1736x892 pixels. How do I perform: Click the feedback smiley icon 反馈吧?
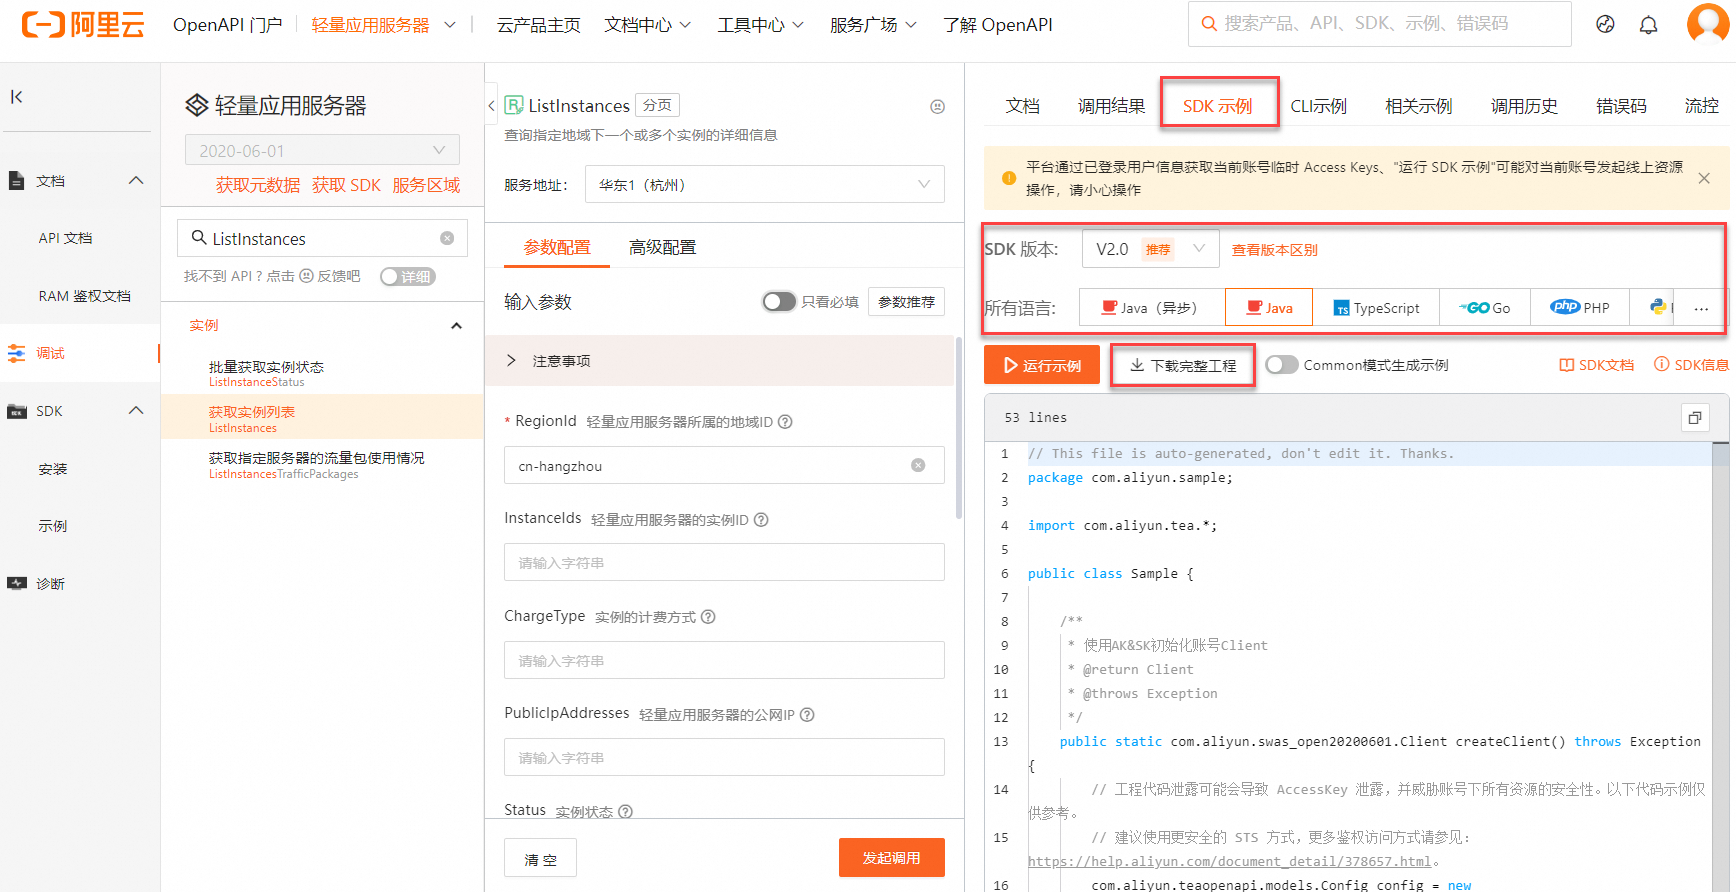click(307, 276)
